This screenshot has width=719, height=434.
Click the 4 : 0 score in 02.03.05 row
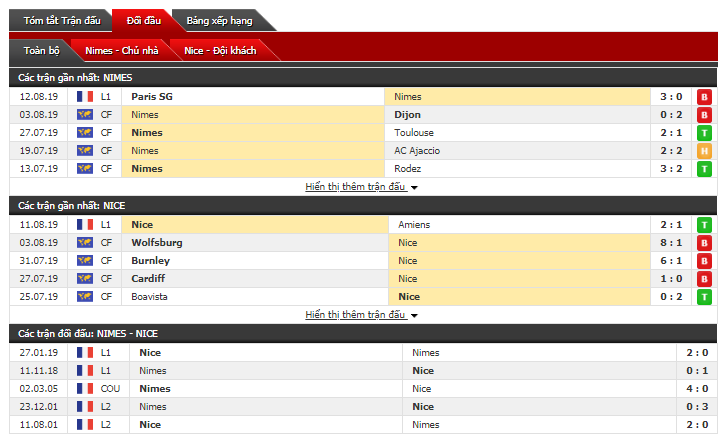click(697, 389)
